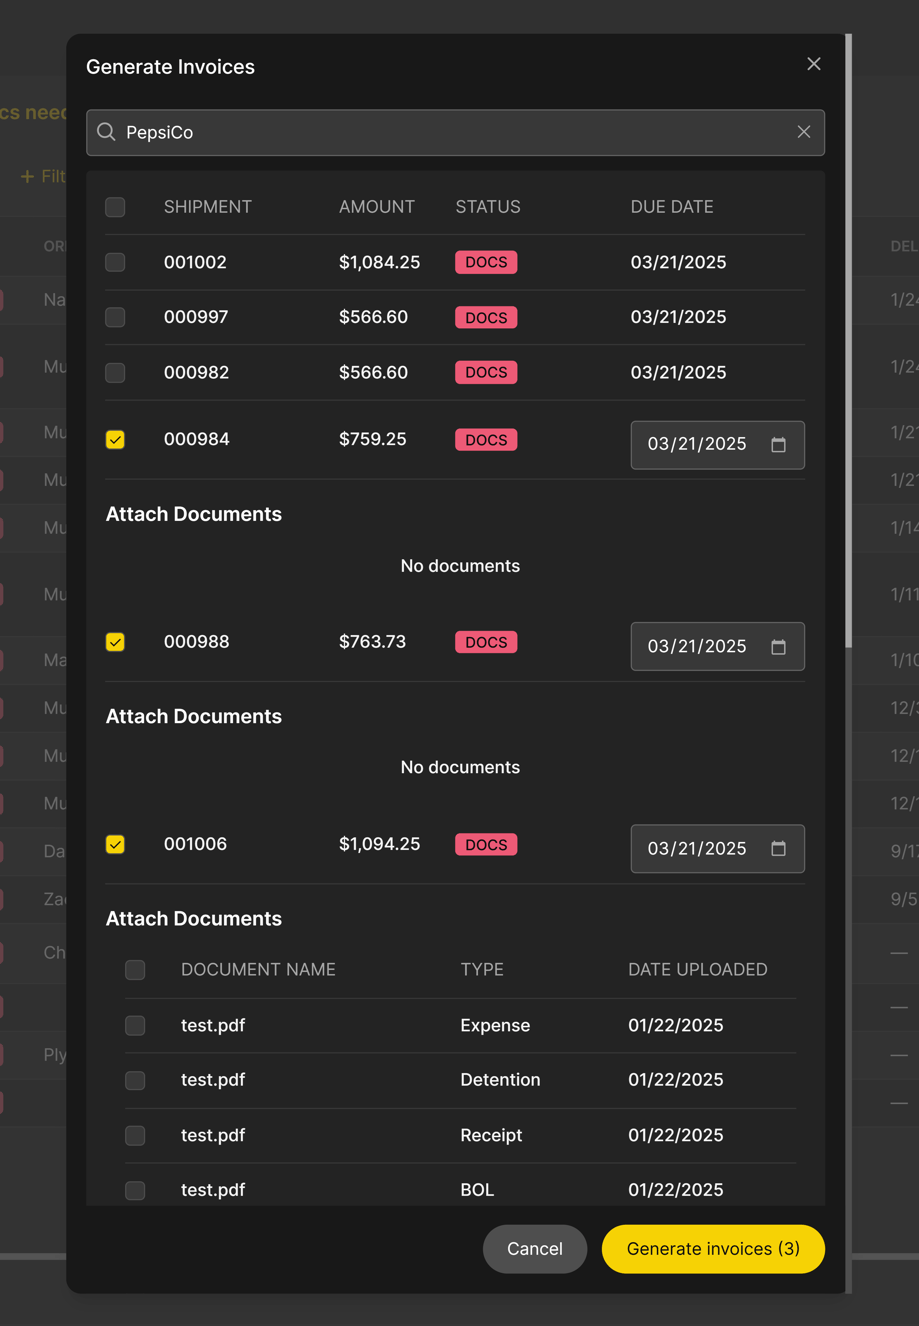
Task: Dismiss the modal with Cancel
Action: point(535,1248)
